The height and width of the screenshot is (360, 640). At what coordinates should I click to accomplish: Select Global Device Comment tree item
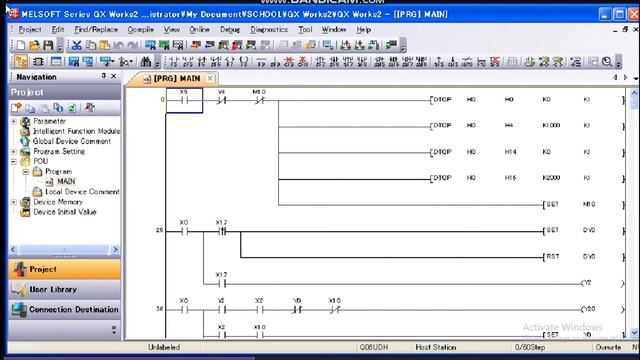(x=72, y=141)
